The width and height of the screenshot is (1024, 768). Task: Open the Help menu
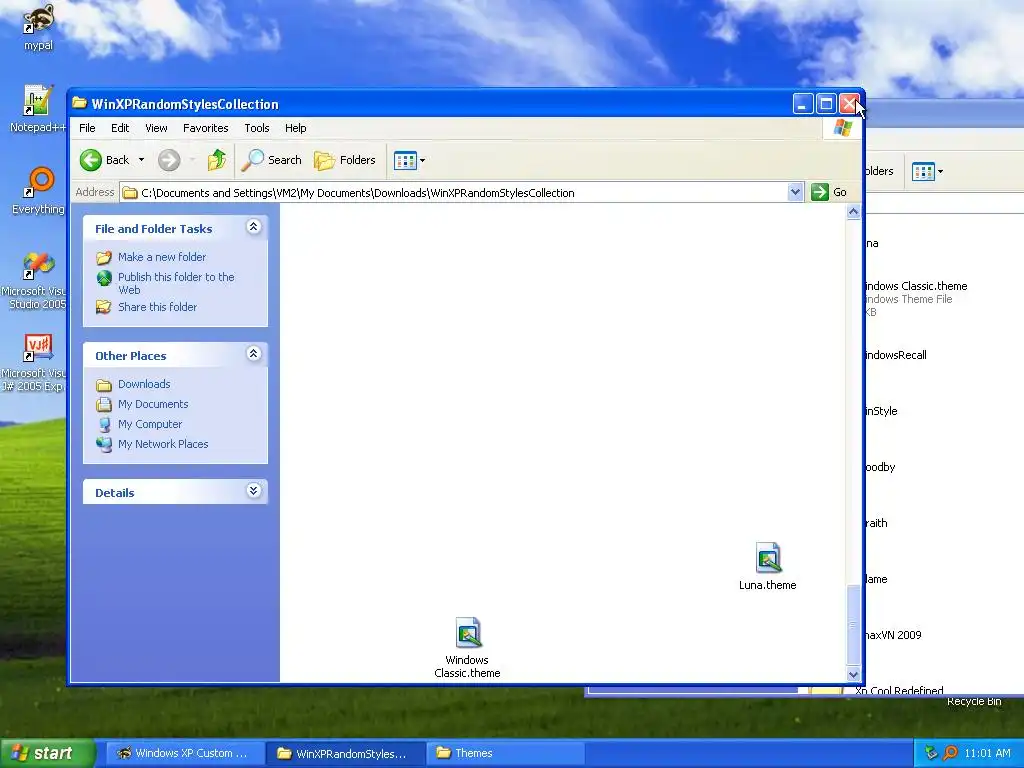point(295,128)
